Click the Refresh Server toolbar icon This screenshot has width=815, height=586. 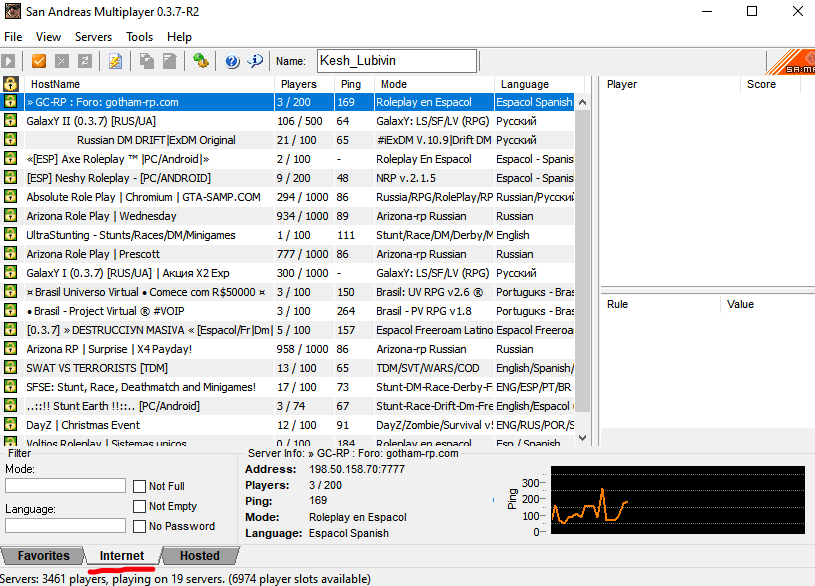85,61
